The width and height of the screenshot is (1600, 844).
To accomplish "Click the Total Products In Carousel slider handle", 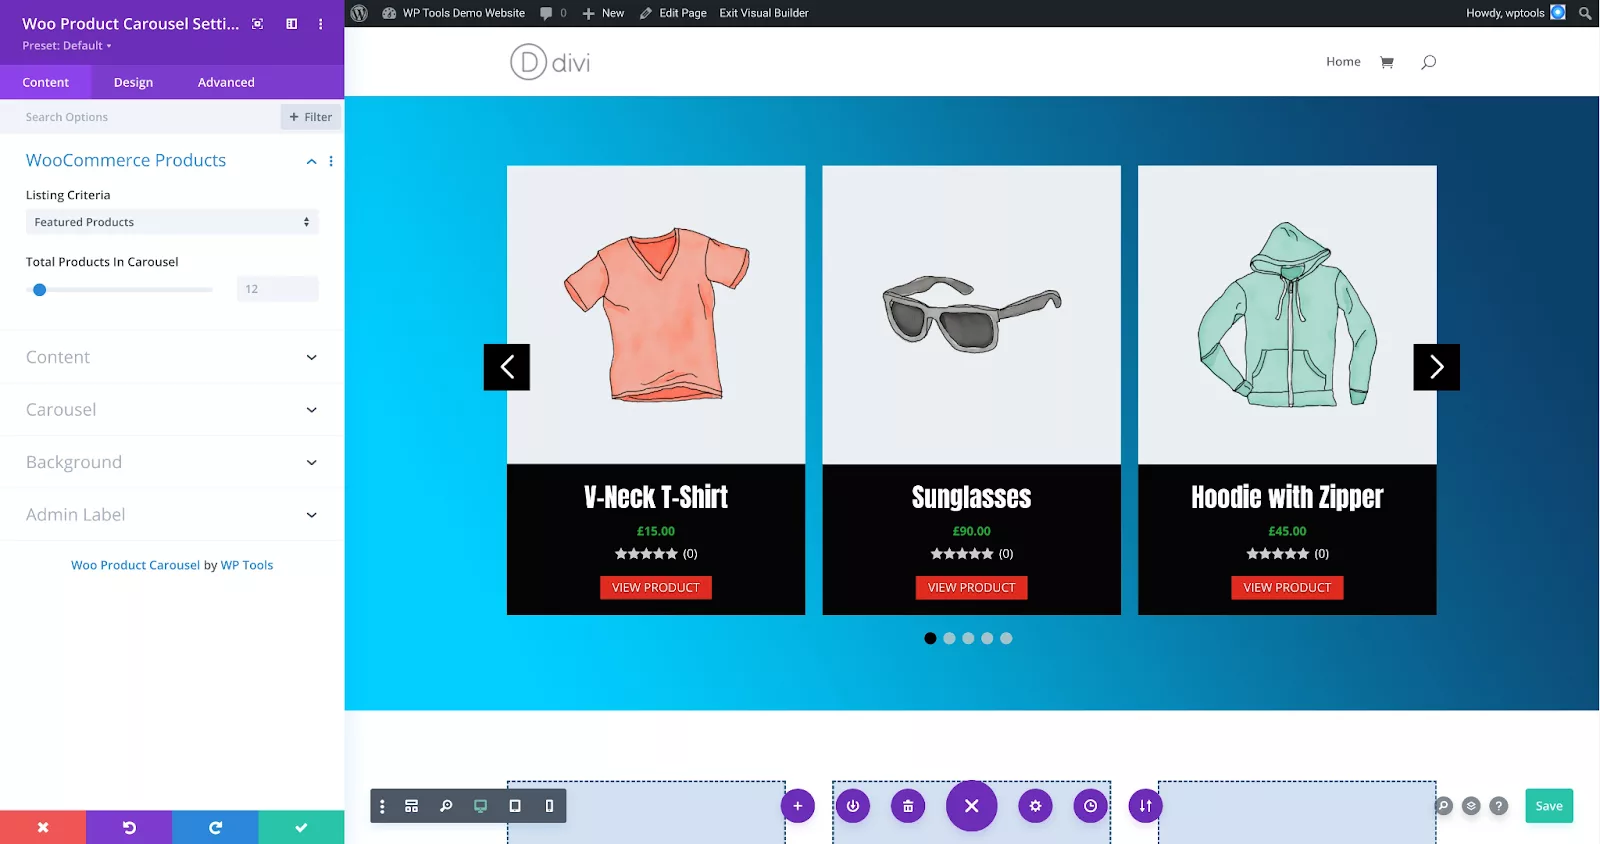I will pos(39,290).
